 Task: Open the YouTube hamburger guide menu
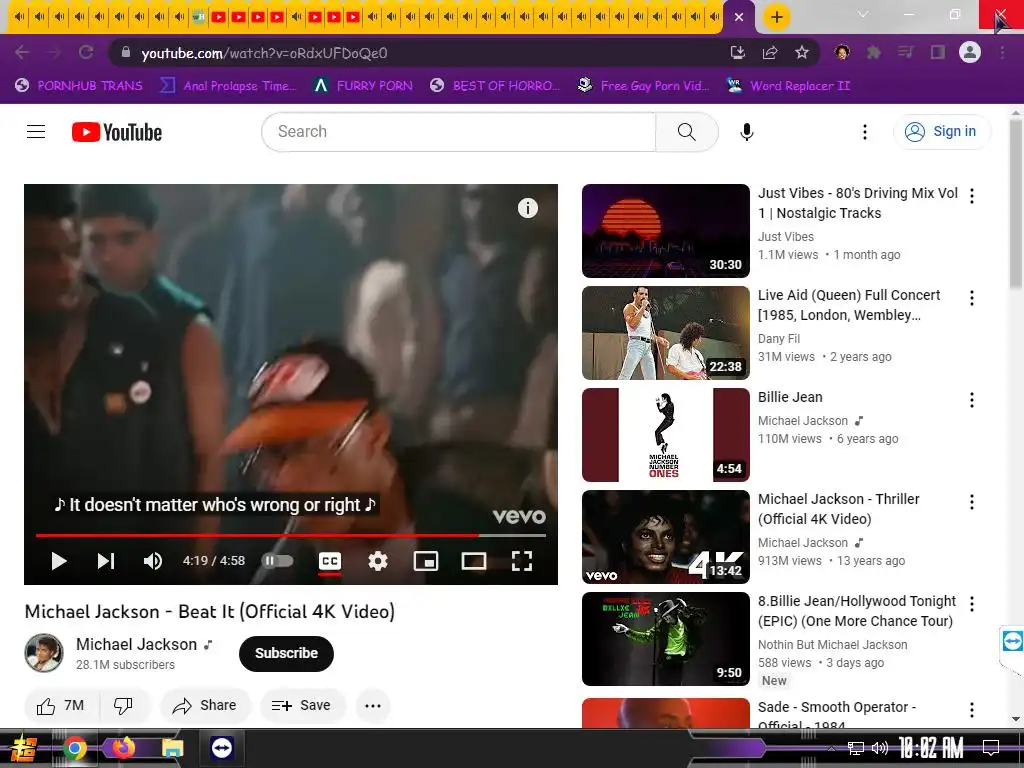point(36,132)
